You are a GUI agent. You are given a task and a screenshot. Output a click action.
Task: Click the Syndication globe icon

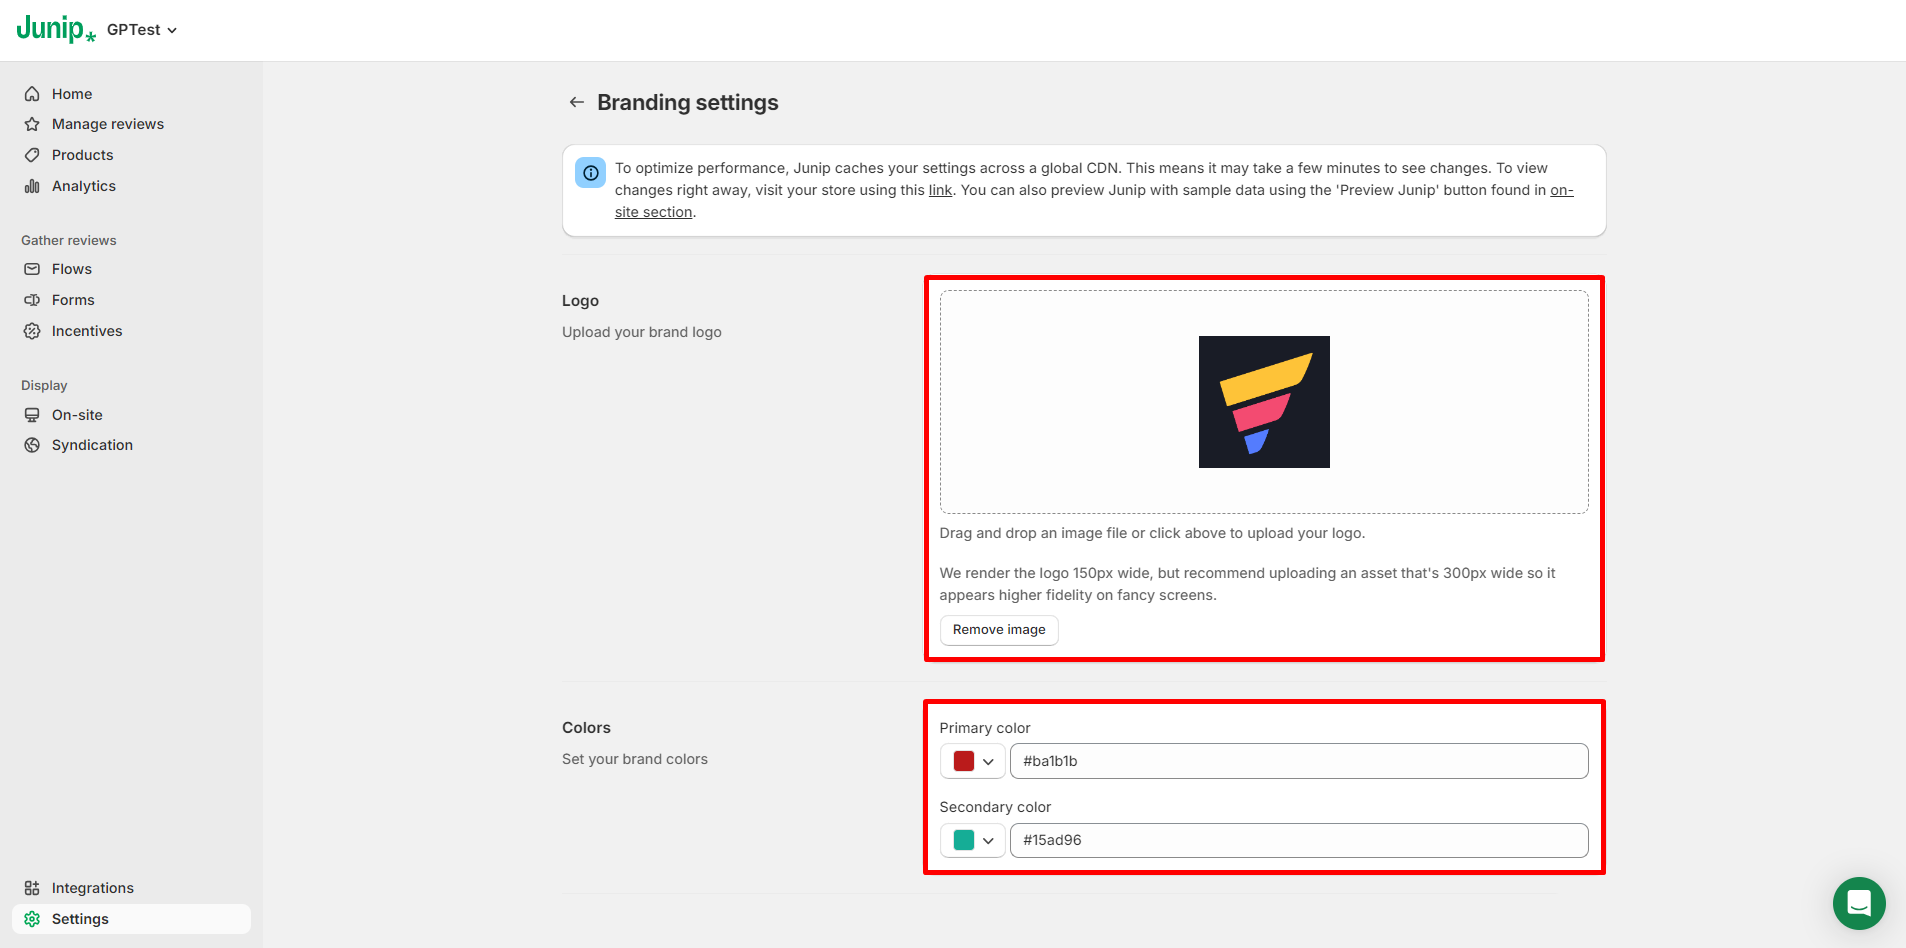(32, 445)
